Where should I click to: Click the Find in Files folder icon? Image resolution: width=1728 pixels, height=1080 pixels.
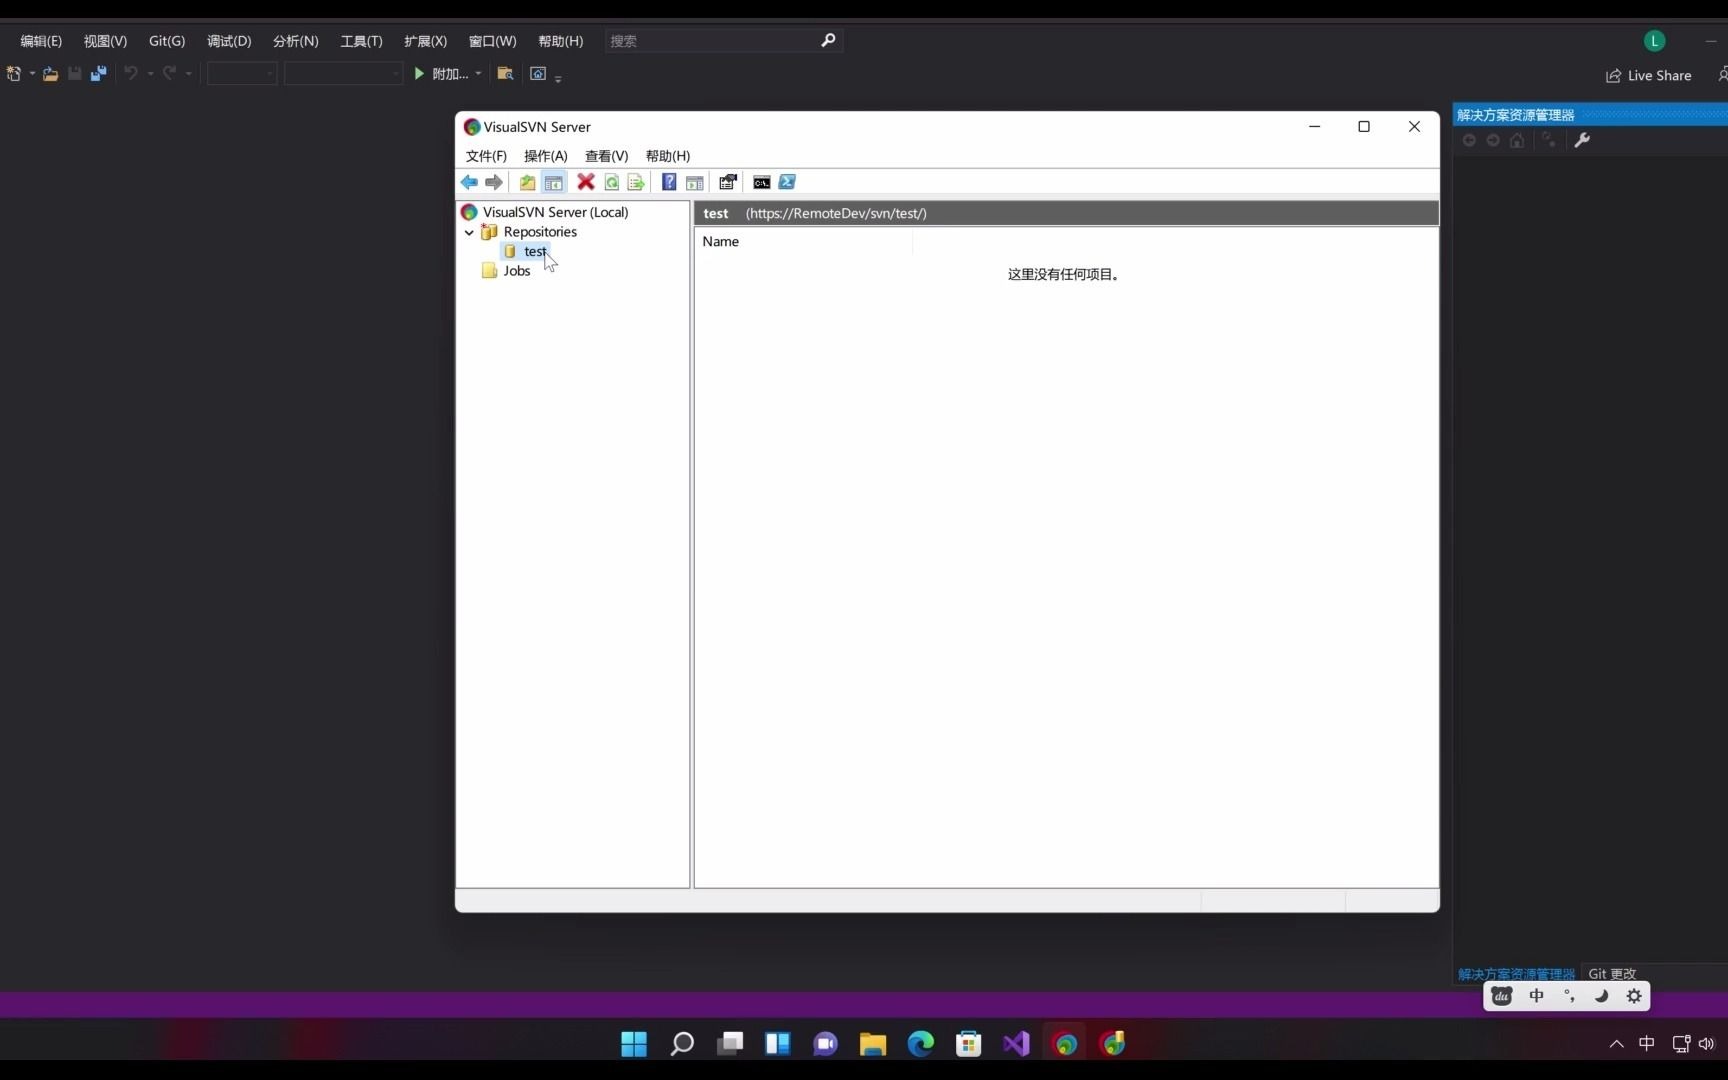(x=506, y=74)
